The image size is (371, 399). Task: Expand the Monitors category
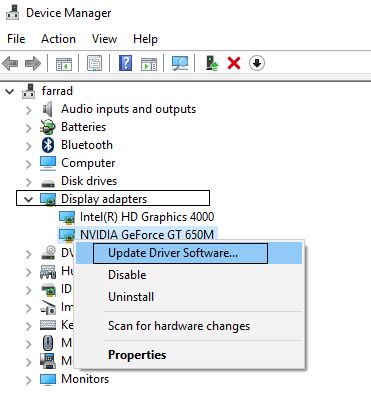pyautogui.click(x=29, y=380)
